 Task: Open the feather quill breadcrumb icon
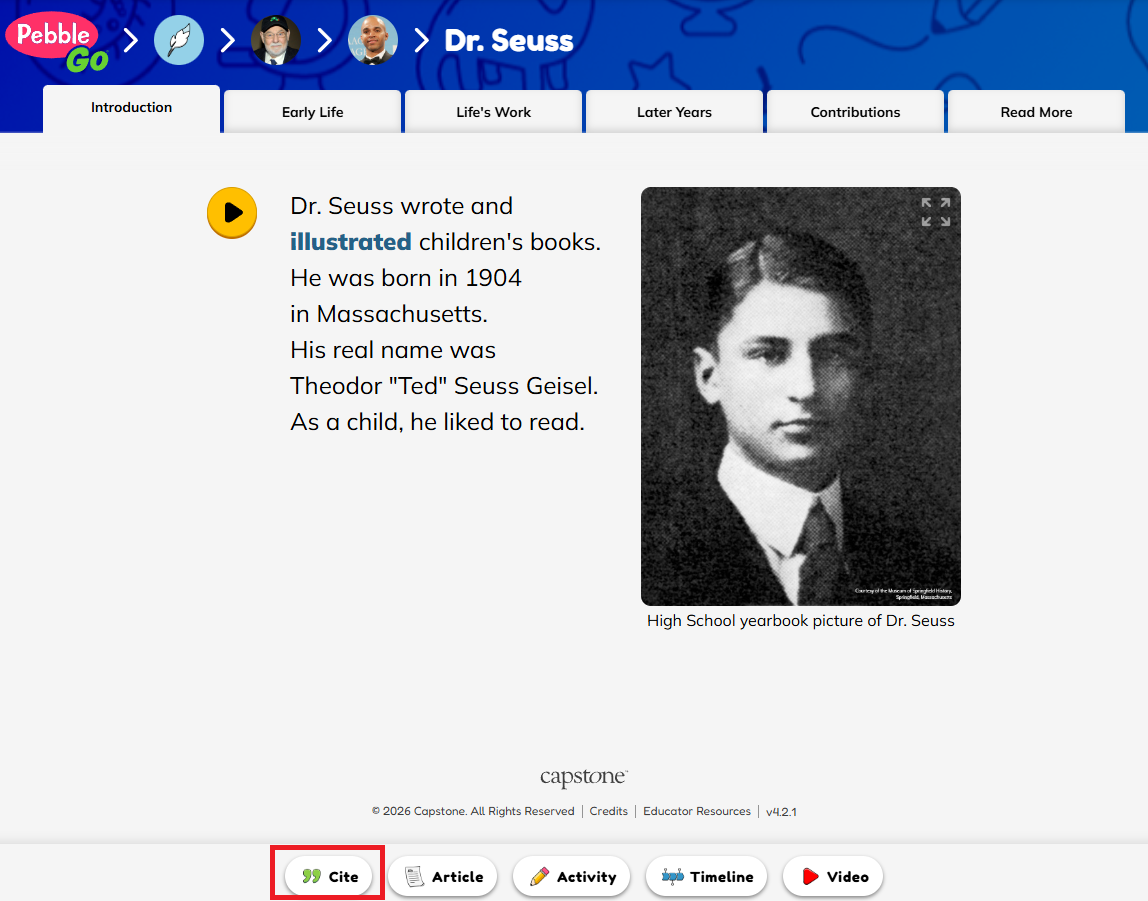pyautogui.click(x=179, y=41)
